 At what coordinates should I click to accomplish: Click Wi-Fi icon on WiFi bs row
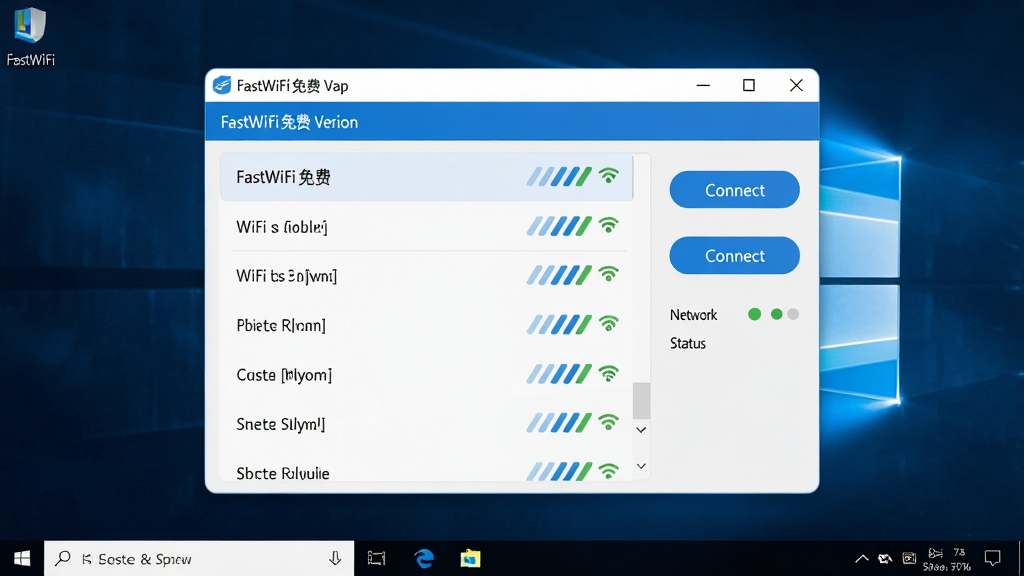pos(609,274)
